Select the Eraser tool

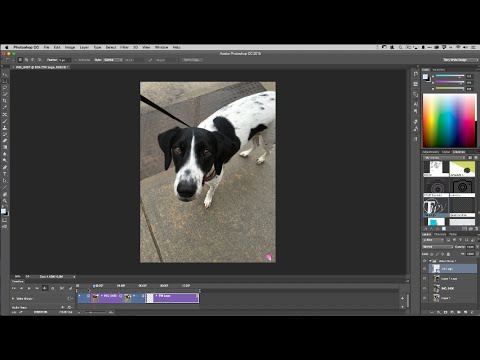(5, 141)
